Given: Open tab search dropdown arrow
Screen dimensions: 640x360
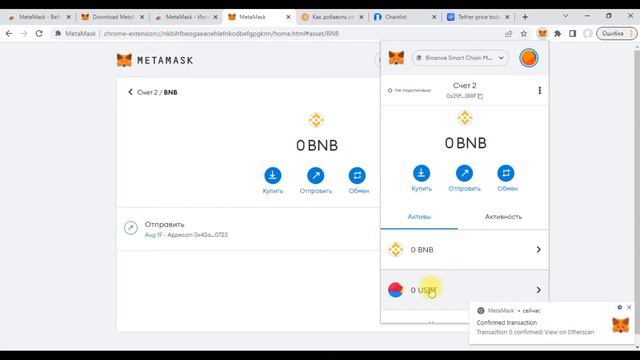Looking at the screenshot, I should point(565,16).
